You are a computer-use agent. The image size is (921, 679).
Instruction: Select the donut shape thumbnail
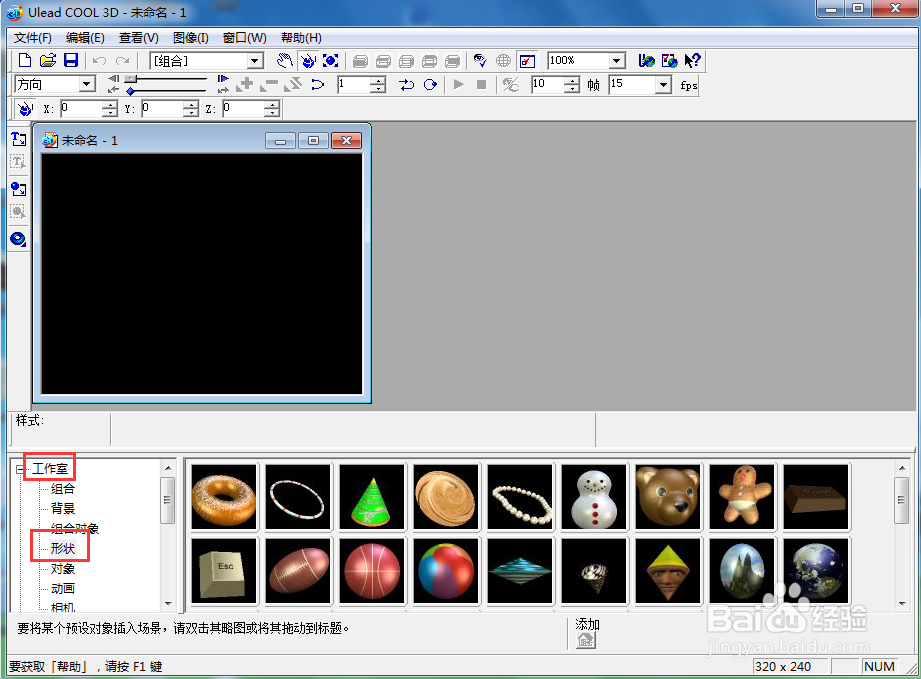[x=224, y=497]
